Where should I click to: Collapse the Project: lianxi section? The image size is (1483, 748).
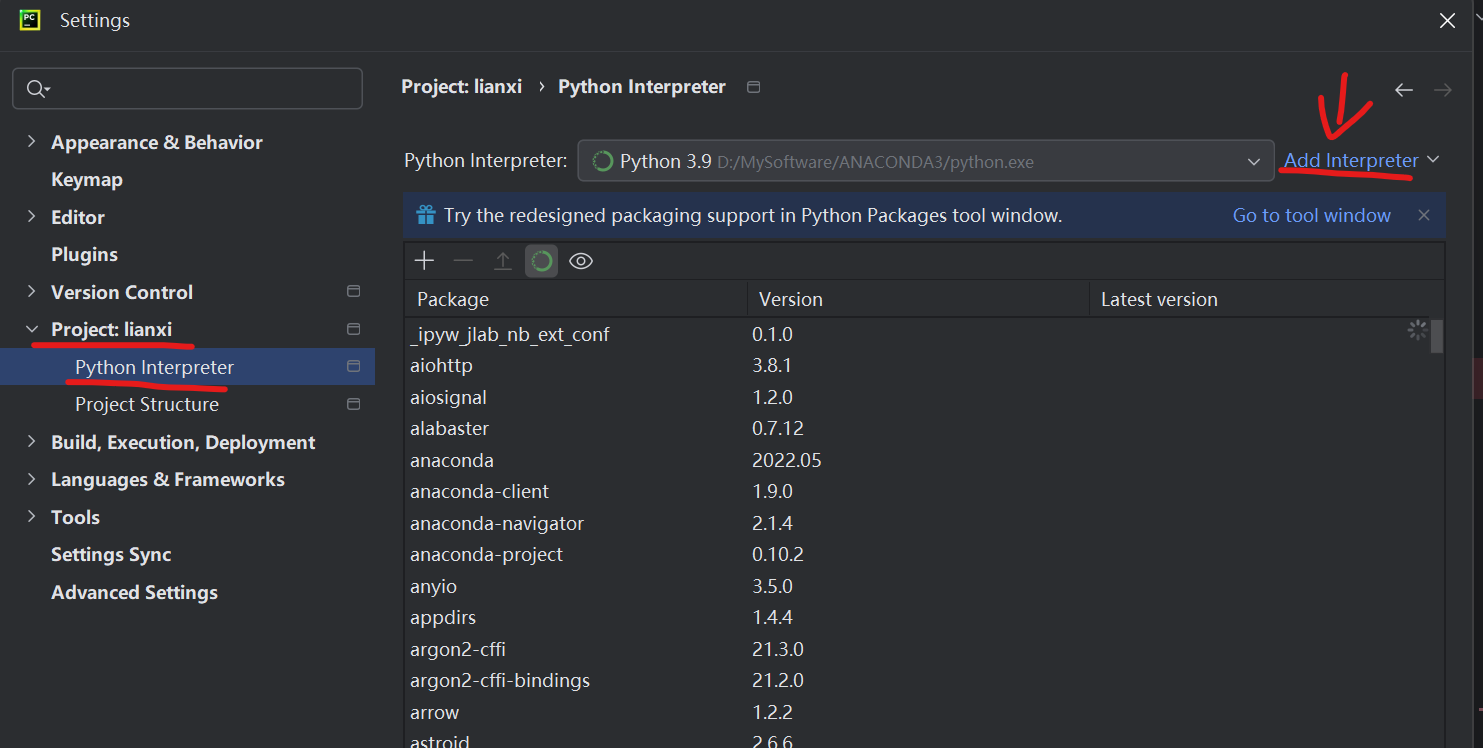(x=31, y=329)
